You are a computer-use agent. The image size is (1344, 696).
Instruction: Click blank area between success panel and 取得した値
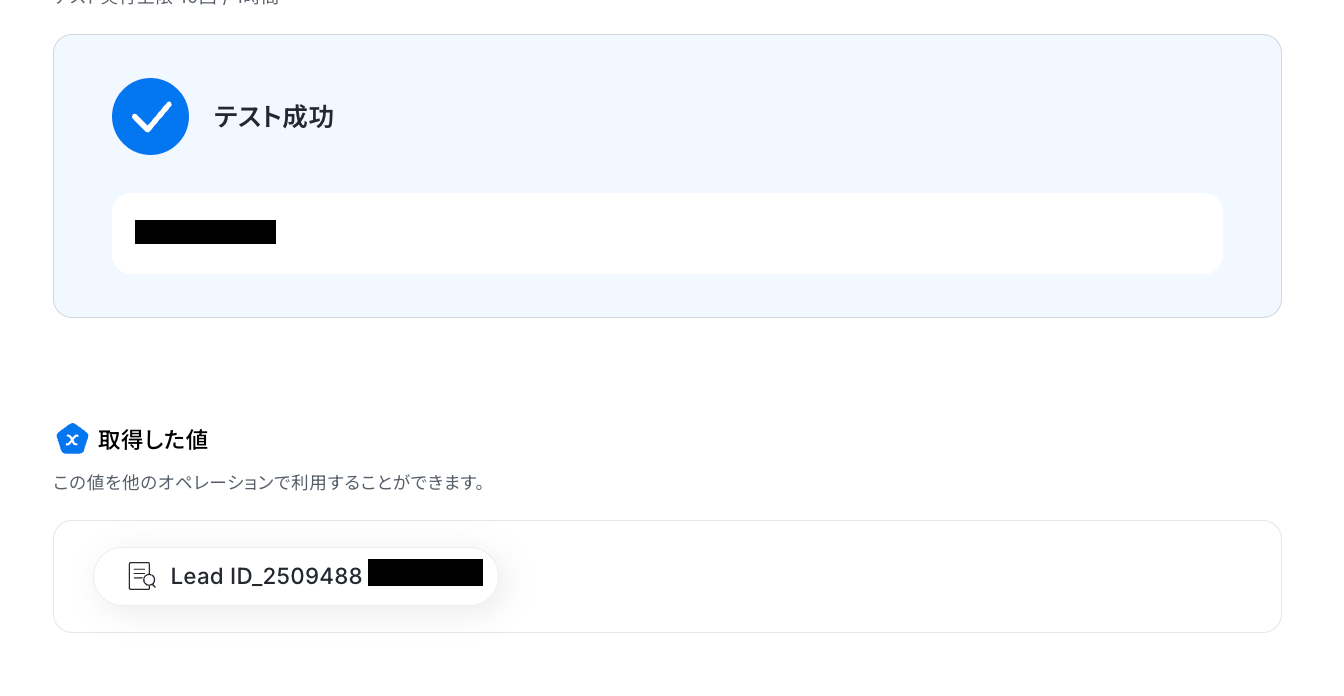pyautogui.click(x=667, y=368)
